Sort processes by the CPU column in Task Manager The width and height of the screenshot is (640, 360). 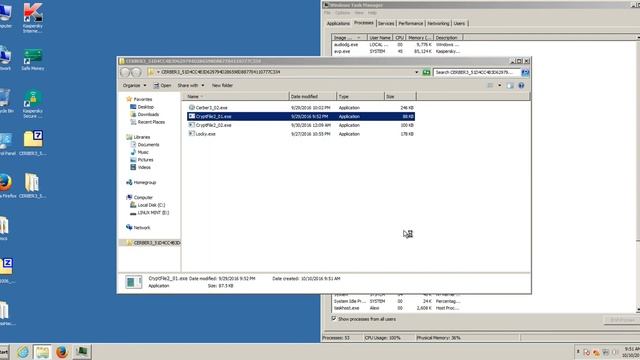coord(399,38)
